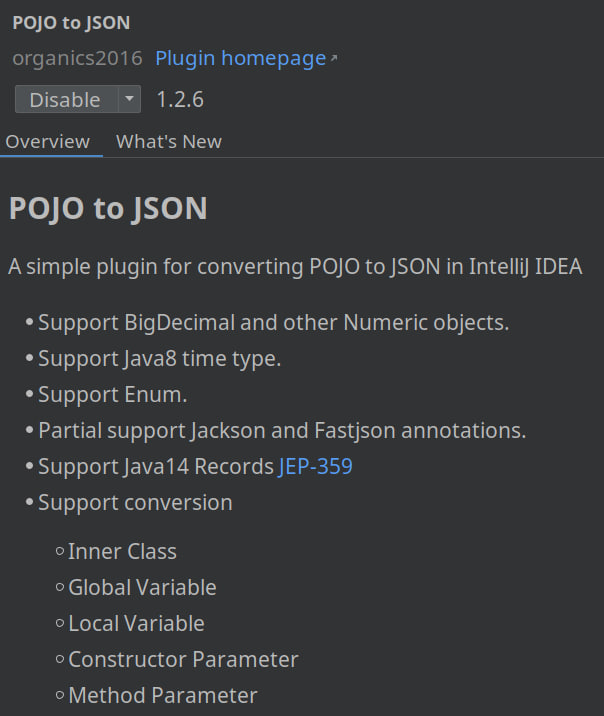Click the Disable plugin button
604x716 pixels.
click(65, 100)
